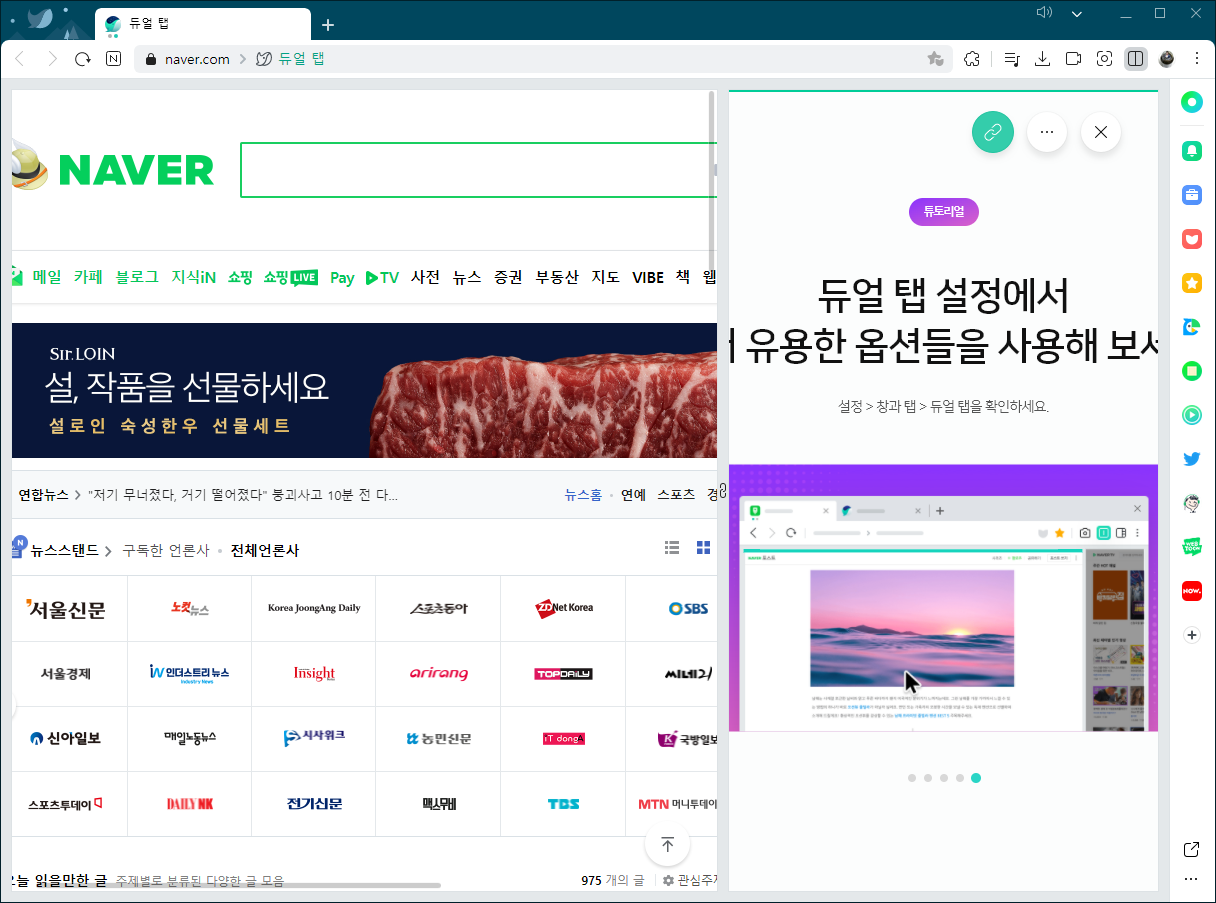Select the fifth tutorial page dot

coord(976,777)
